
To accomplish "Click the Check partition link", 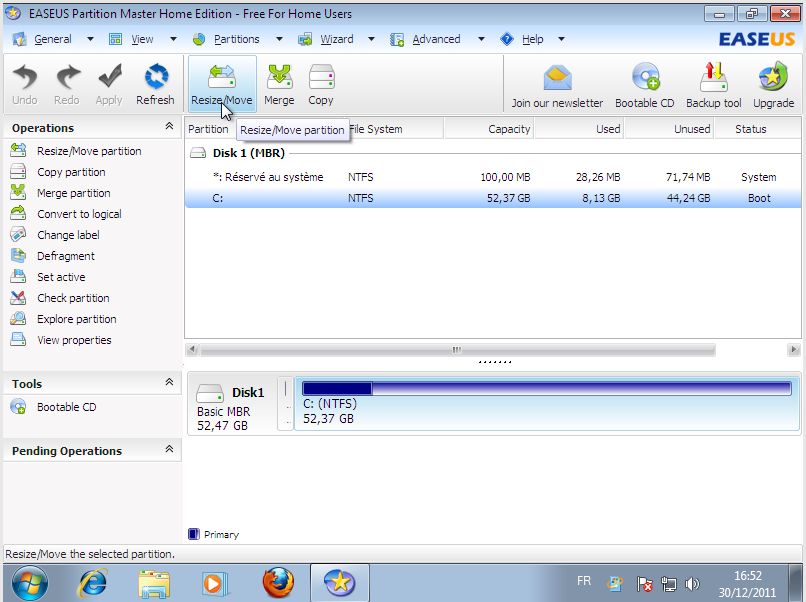I will pyautogui.click(x=73, y=298).
